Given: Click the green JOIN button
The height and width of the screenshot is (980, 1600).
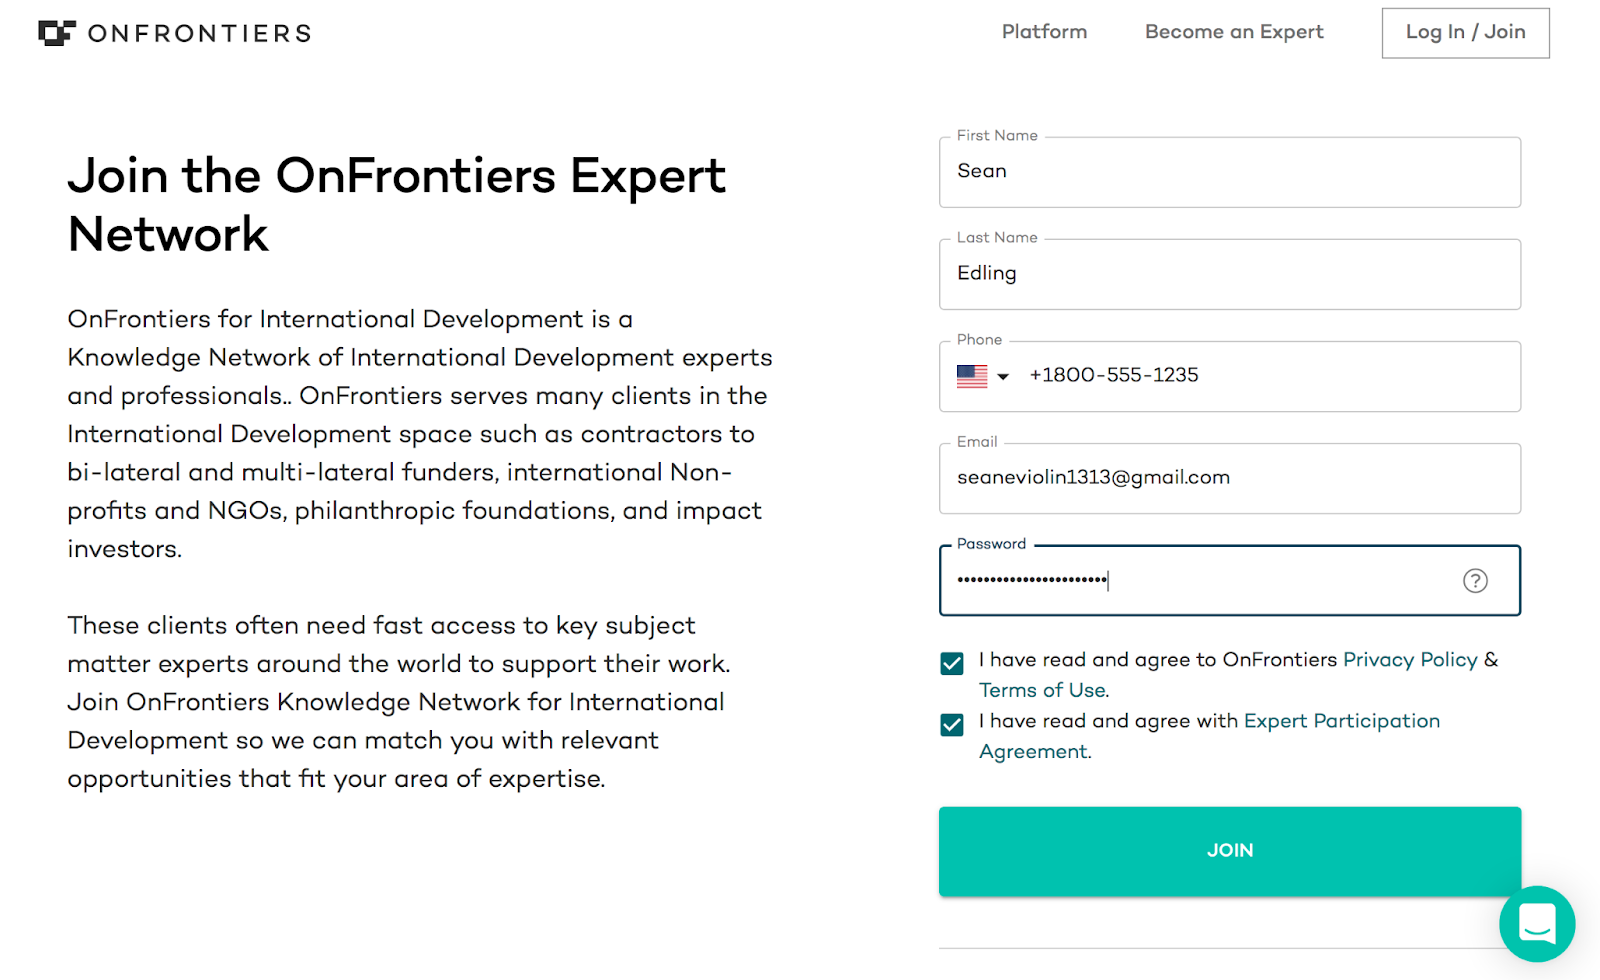Looking at the screenshot, I should (1230, 851).
